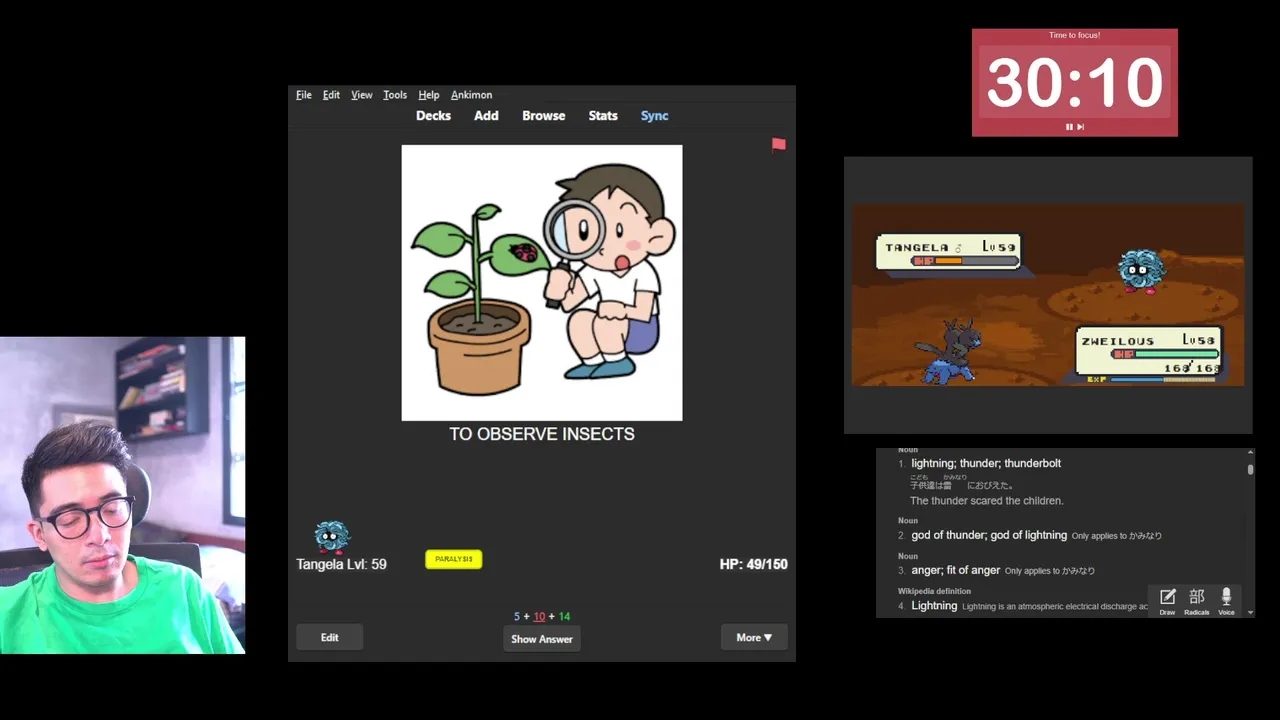This screenshot has width=1280, height=720.
Task: Click the green review count 14
Action: [564, 616]
